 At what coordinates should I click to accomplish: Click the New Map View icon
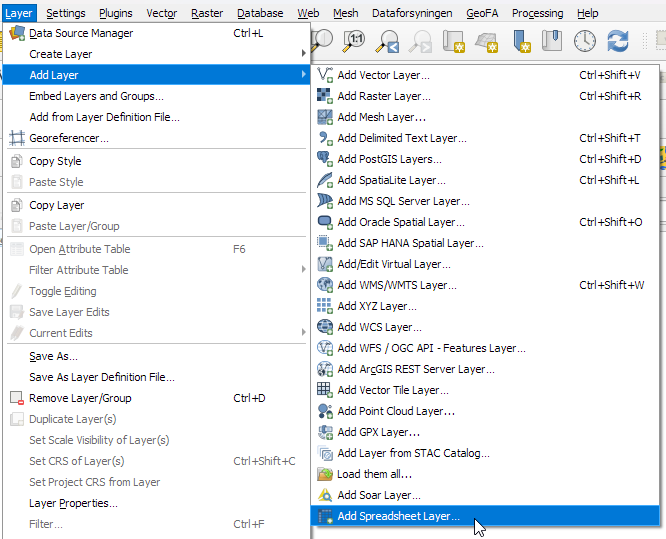(x=455, y=40)
